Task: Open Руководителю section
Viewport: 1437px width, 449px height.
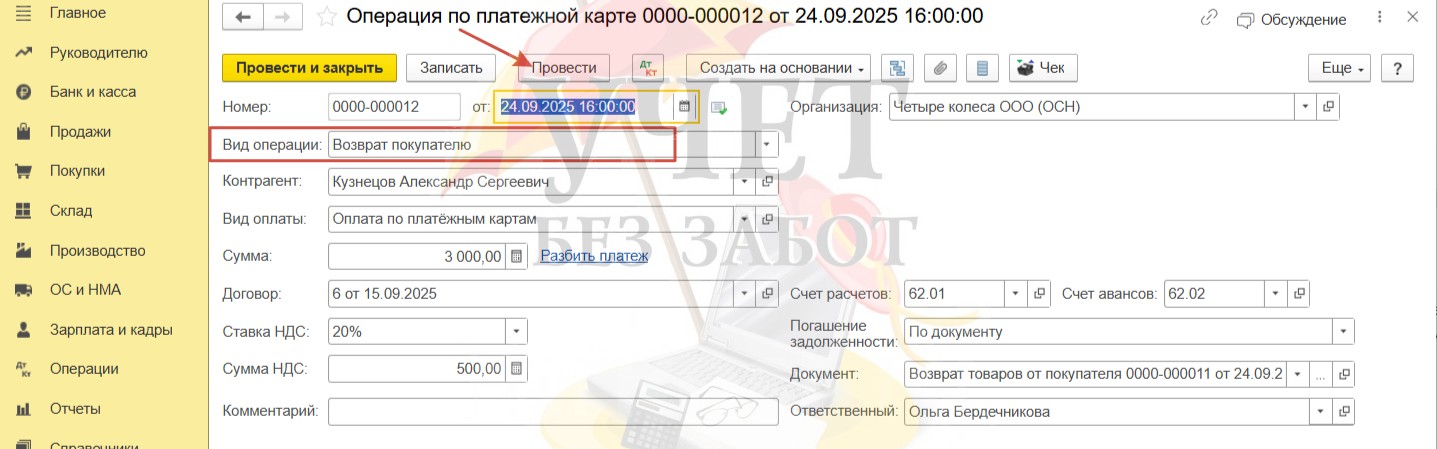Action: pyautogui.click(x=98, y=52)
